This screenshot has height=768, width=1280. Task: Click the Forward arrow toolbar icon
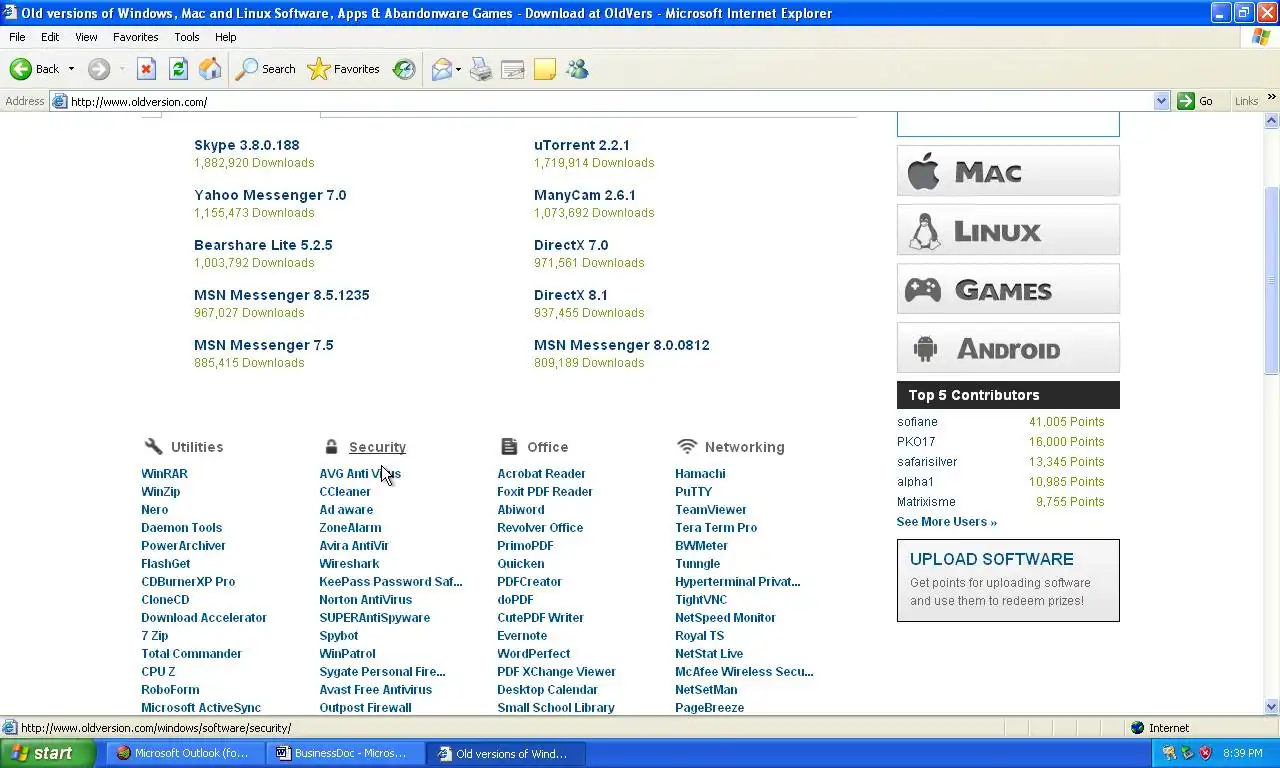(x=99, y=69)
